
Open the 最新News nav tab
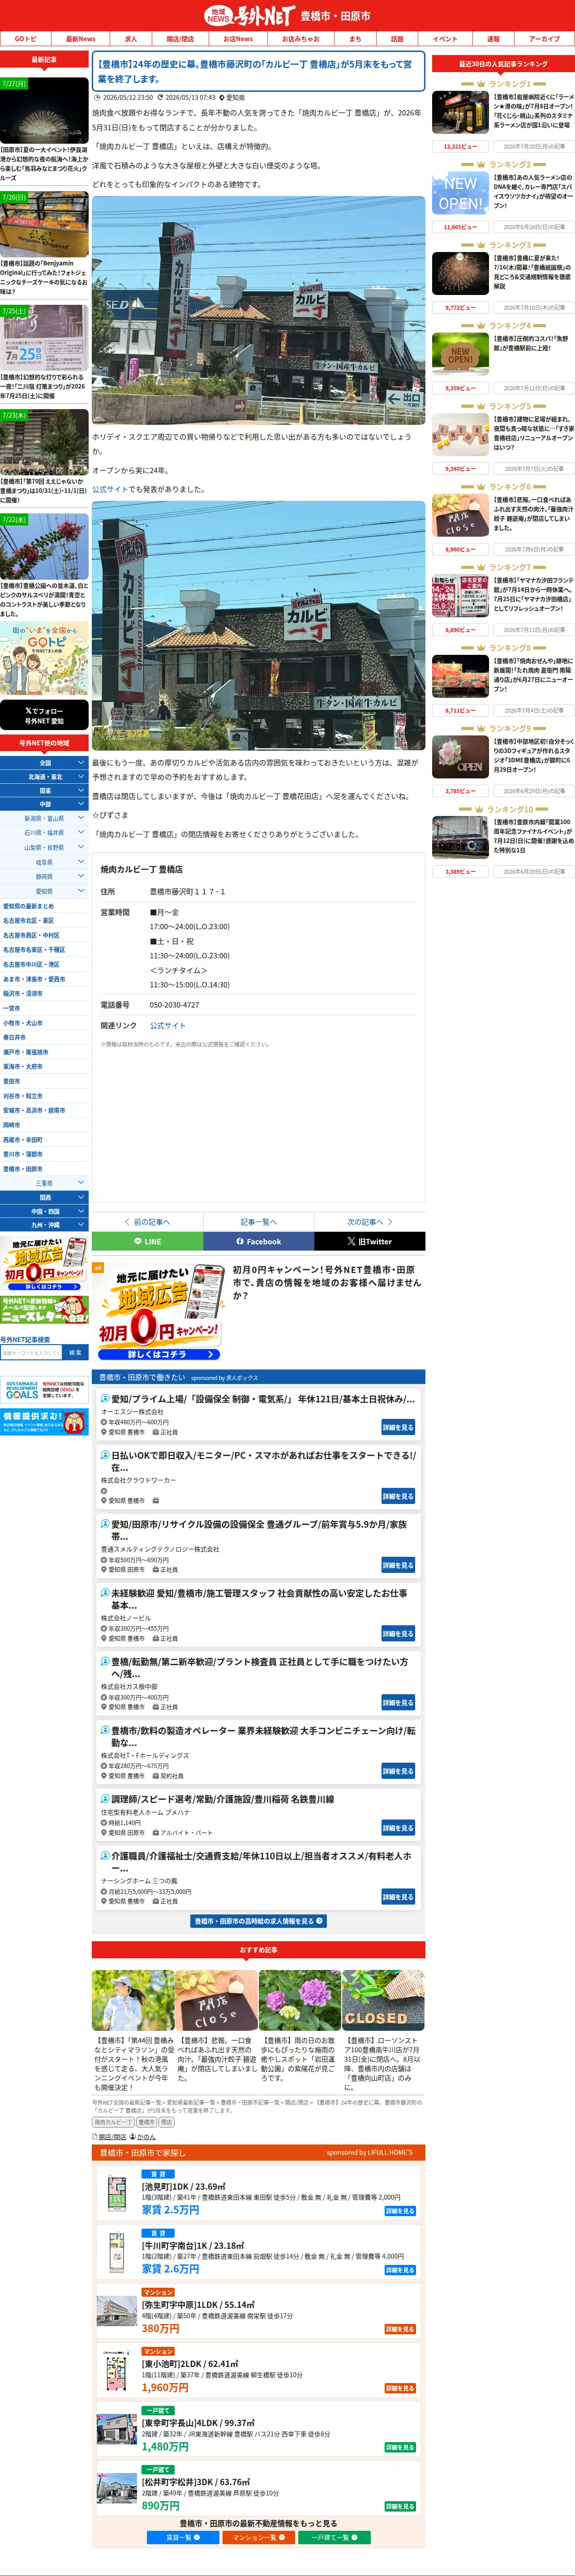click(81, 39)
